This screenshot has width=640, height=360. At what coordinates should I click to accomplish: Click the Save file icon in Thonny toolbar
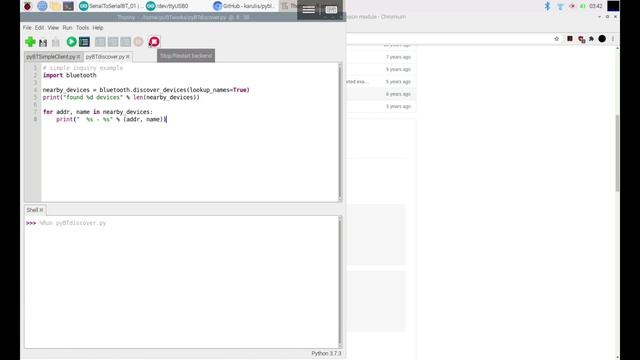click(x=56, y=42)
